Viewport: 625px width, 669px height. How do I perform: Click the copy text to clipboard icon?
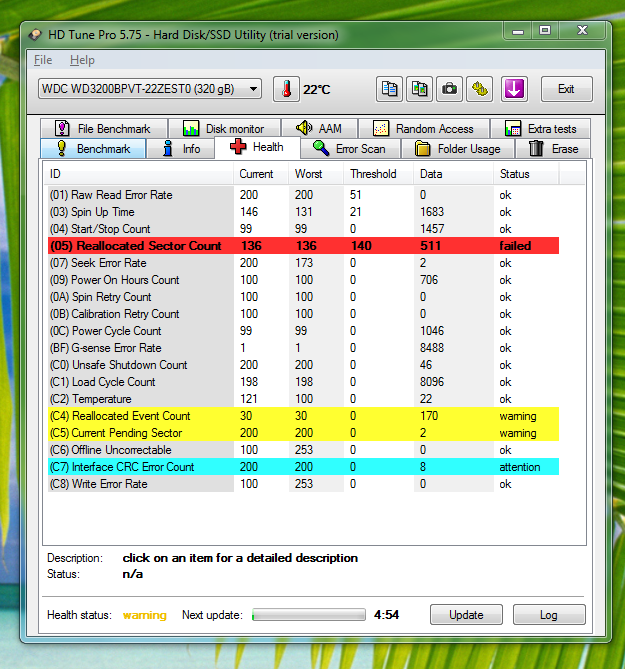point(389,90)
